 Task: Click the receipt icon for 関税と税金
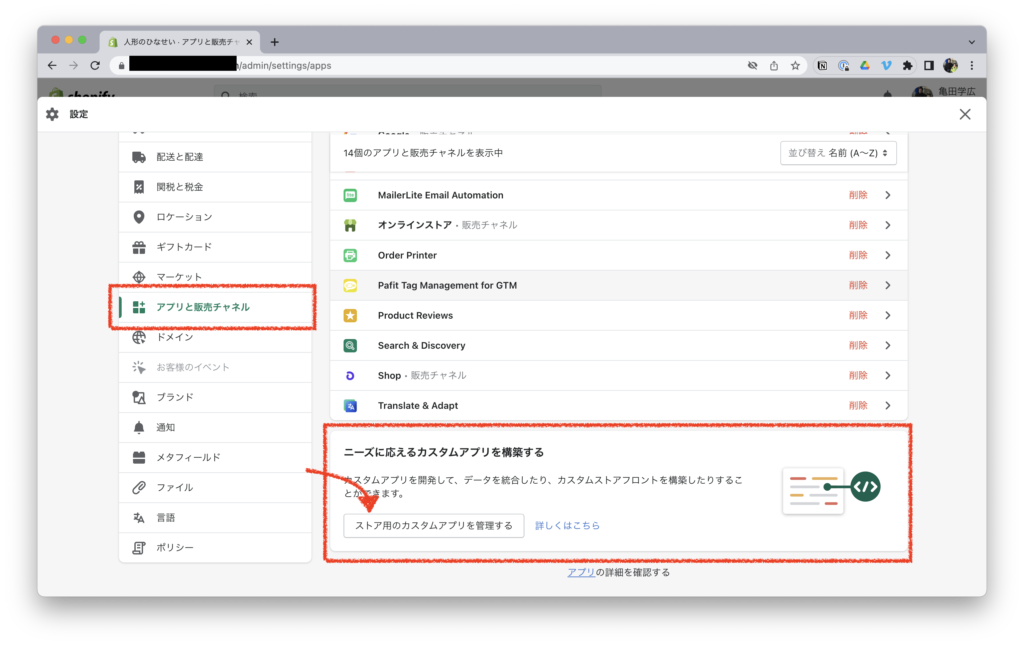coord(139,187)
